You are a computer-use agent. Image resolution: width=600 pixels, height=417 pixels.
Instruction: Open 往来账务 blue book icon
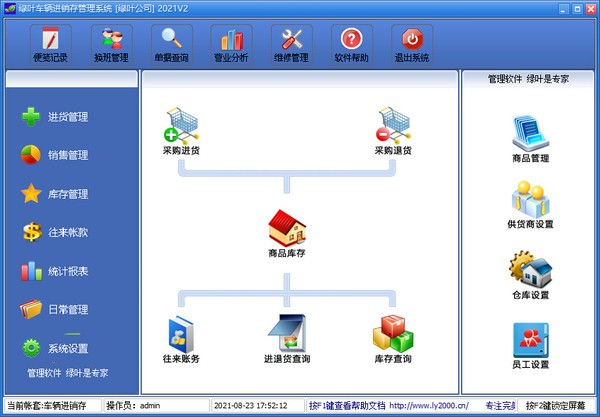pyautogui.click(x=181, y=339)
